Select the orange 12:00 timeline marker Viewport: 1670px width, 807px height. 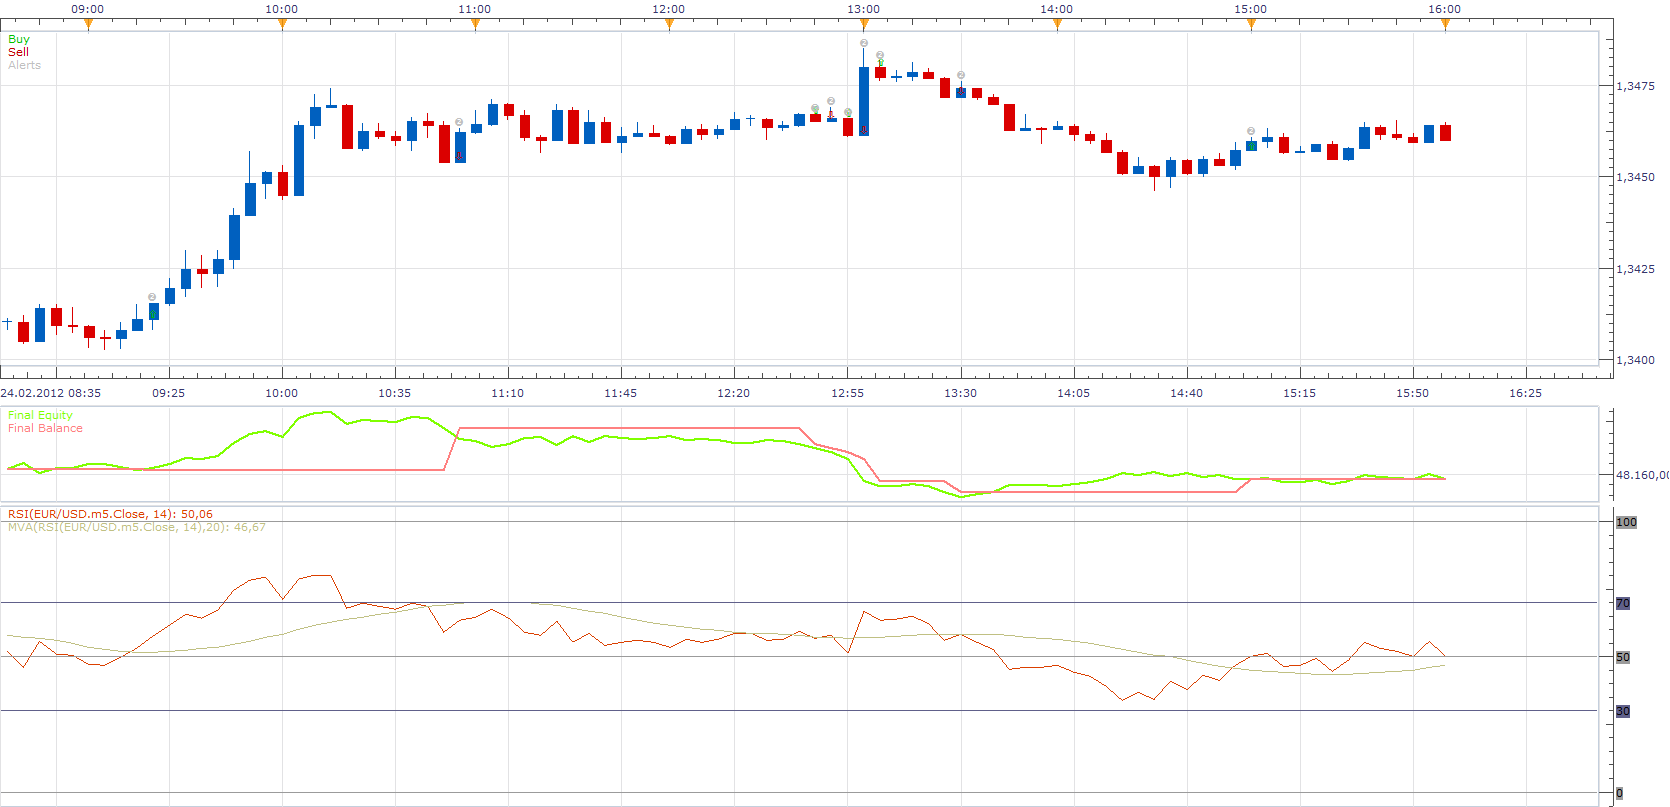pos(669,25)
